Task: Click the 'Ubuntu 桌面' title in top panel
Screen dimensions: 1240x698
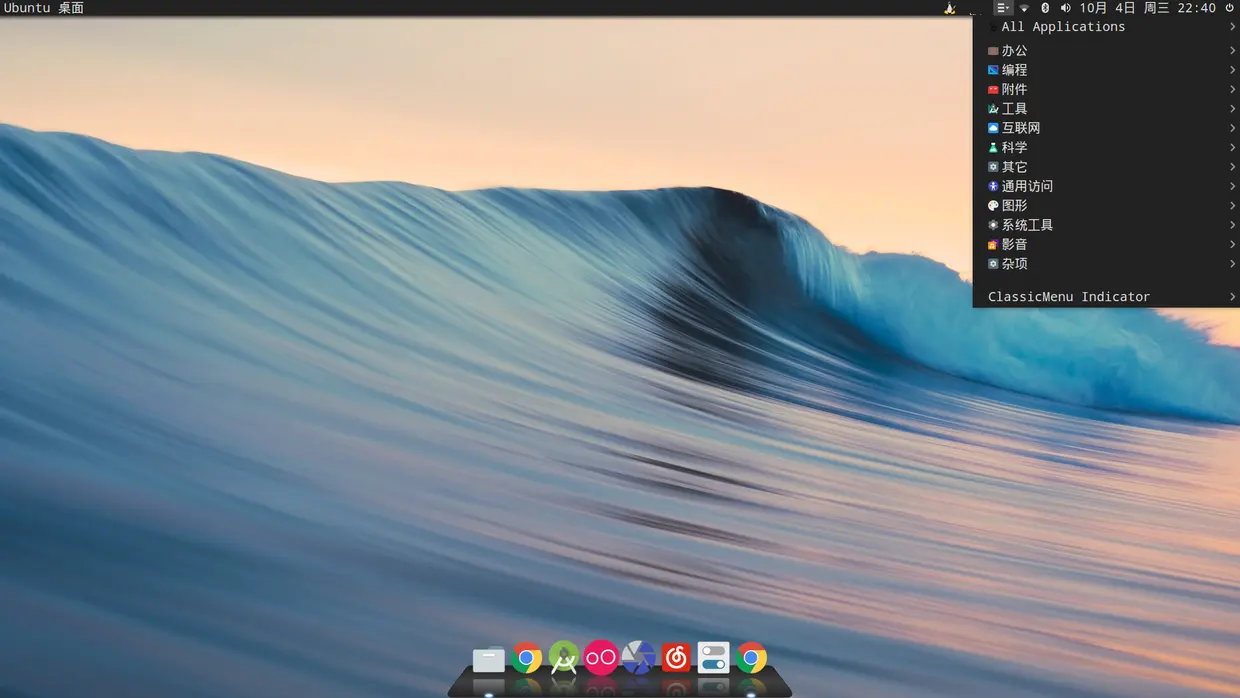Action: click(x=44, y=8)
